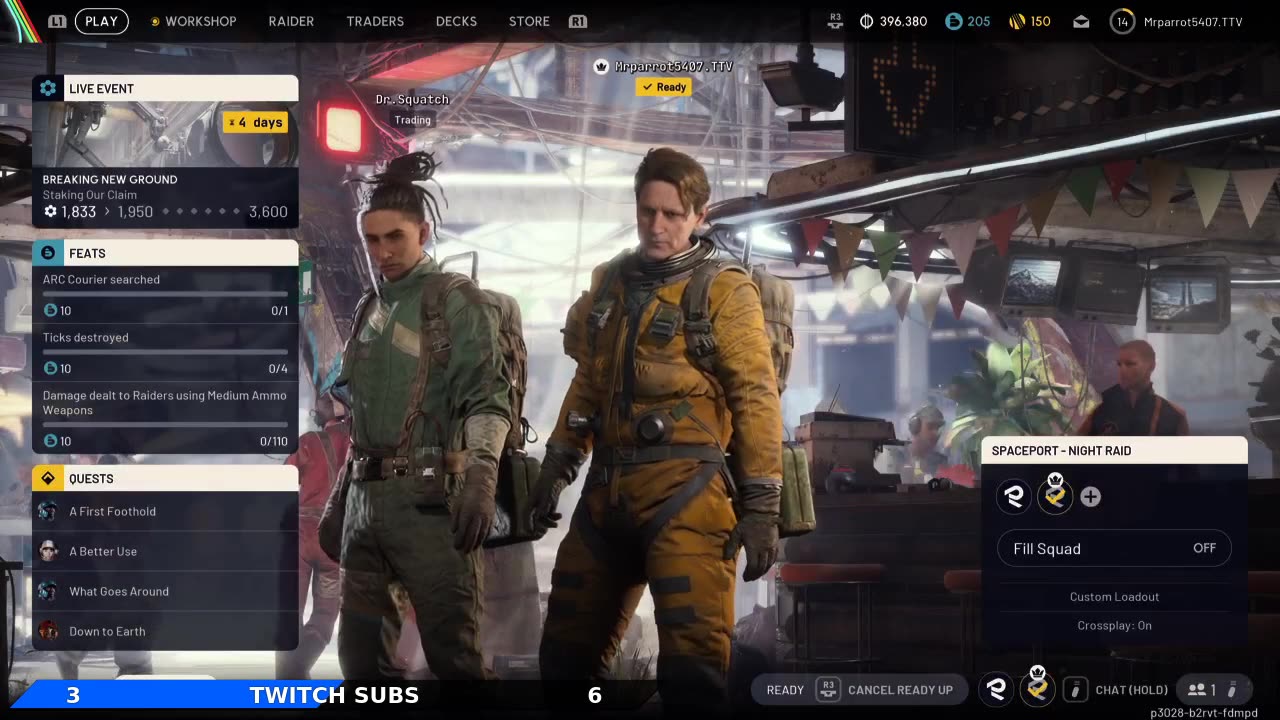Click the blue Cred icon beside 205
Screen dimensions: 1280x720
(953, 21)
